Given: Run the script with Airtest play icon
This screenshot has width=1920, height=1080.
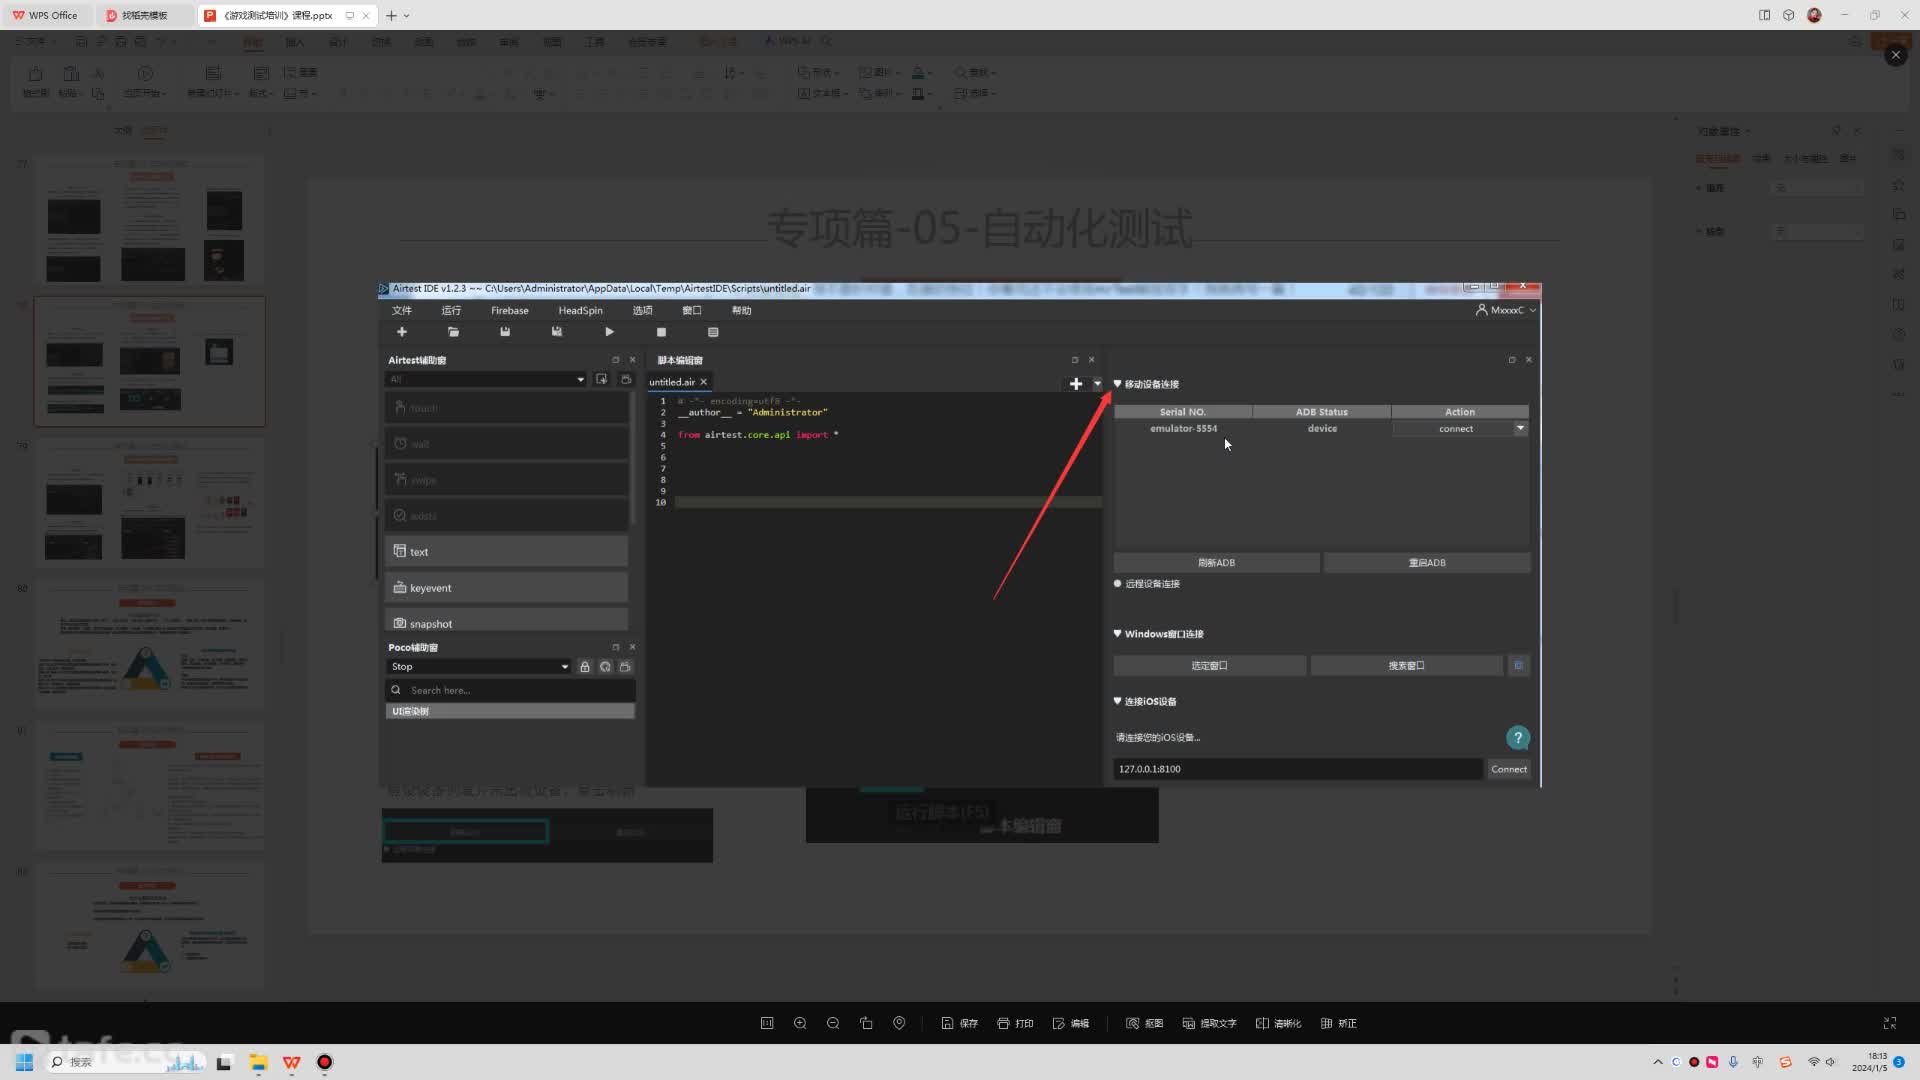Looking at the screenshot, I should [x=609, y=332].
